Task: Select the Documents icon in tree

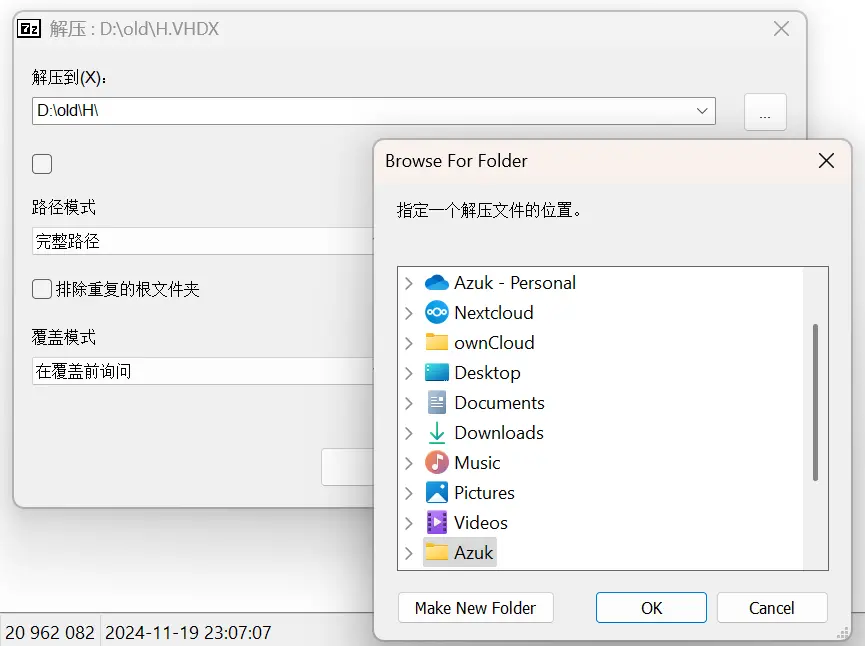Action: (437, 403)
